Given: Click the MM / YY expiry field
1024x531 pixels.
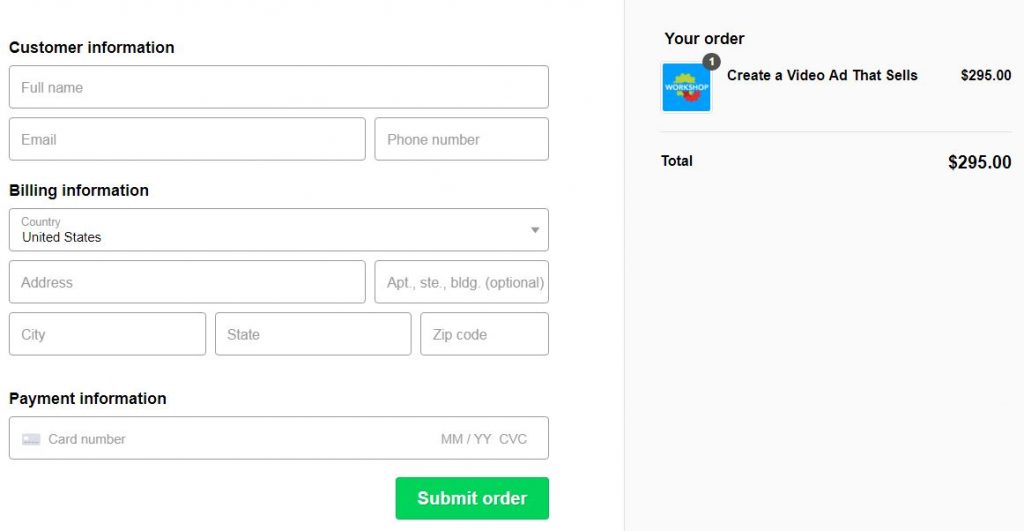Looking at the screenshot, I should pos(466,439).
